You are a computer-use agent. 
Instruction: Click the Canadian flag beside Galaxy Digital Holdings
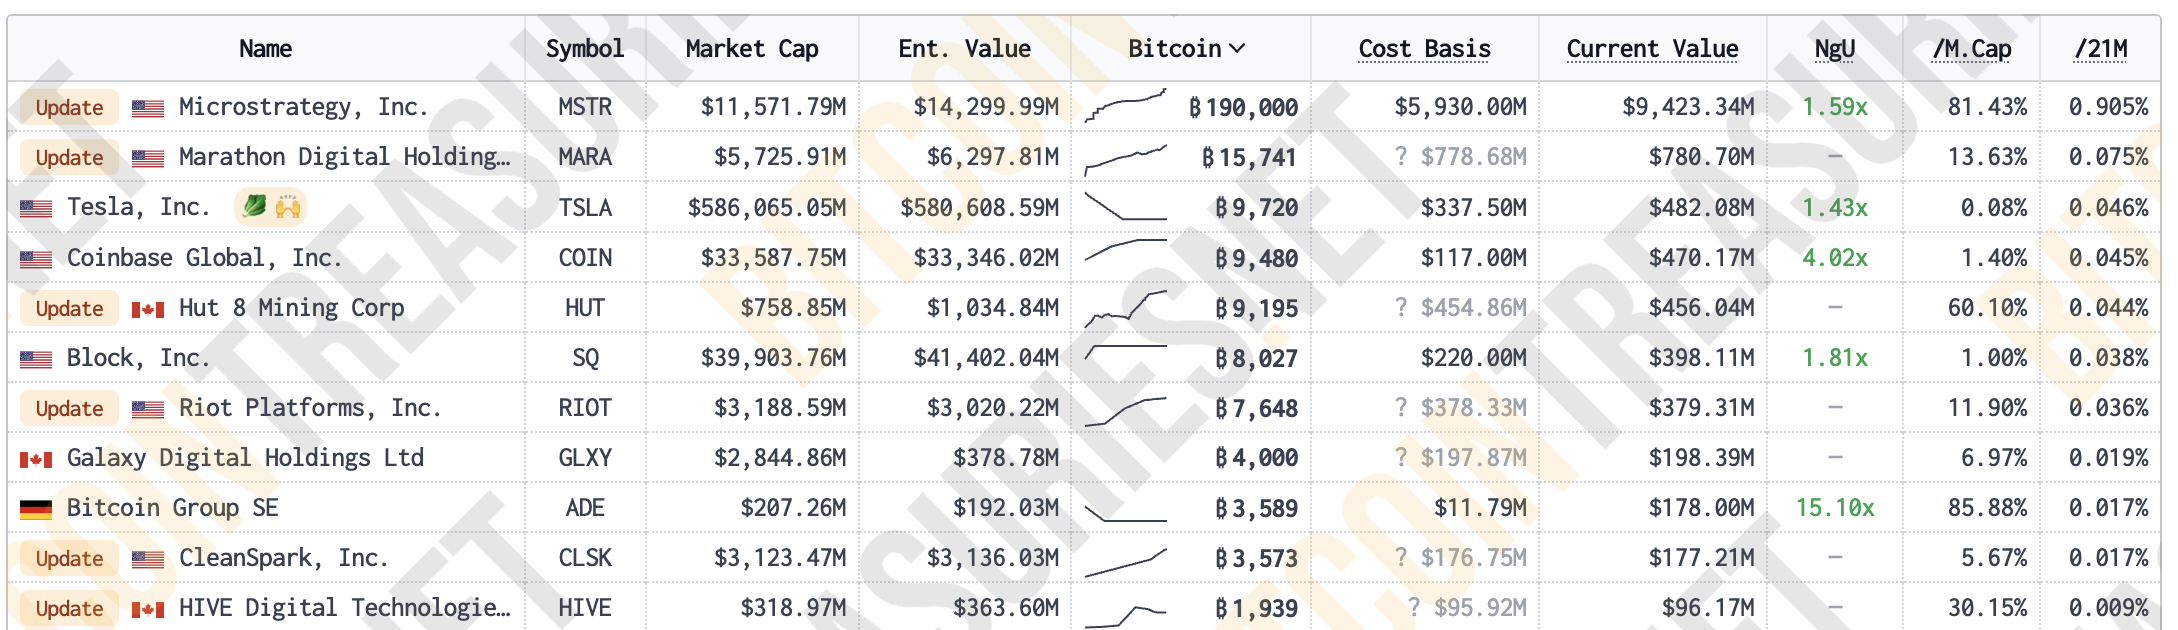pyautogui.click(x=36, y=459)
